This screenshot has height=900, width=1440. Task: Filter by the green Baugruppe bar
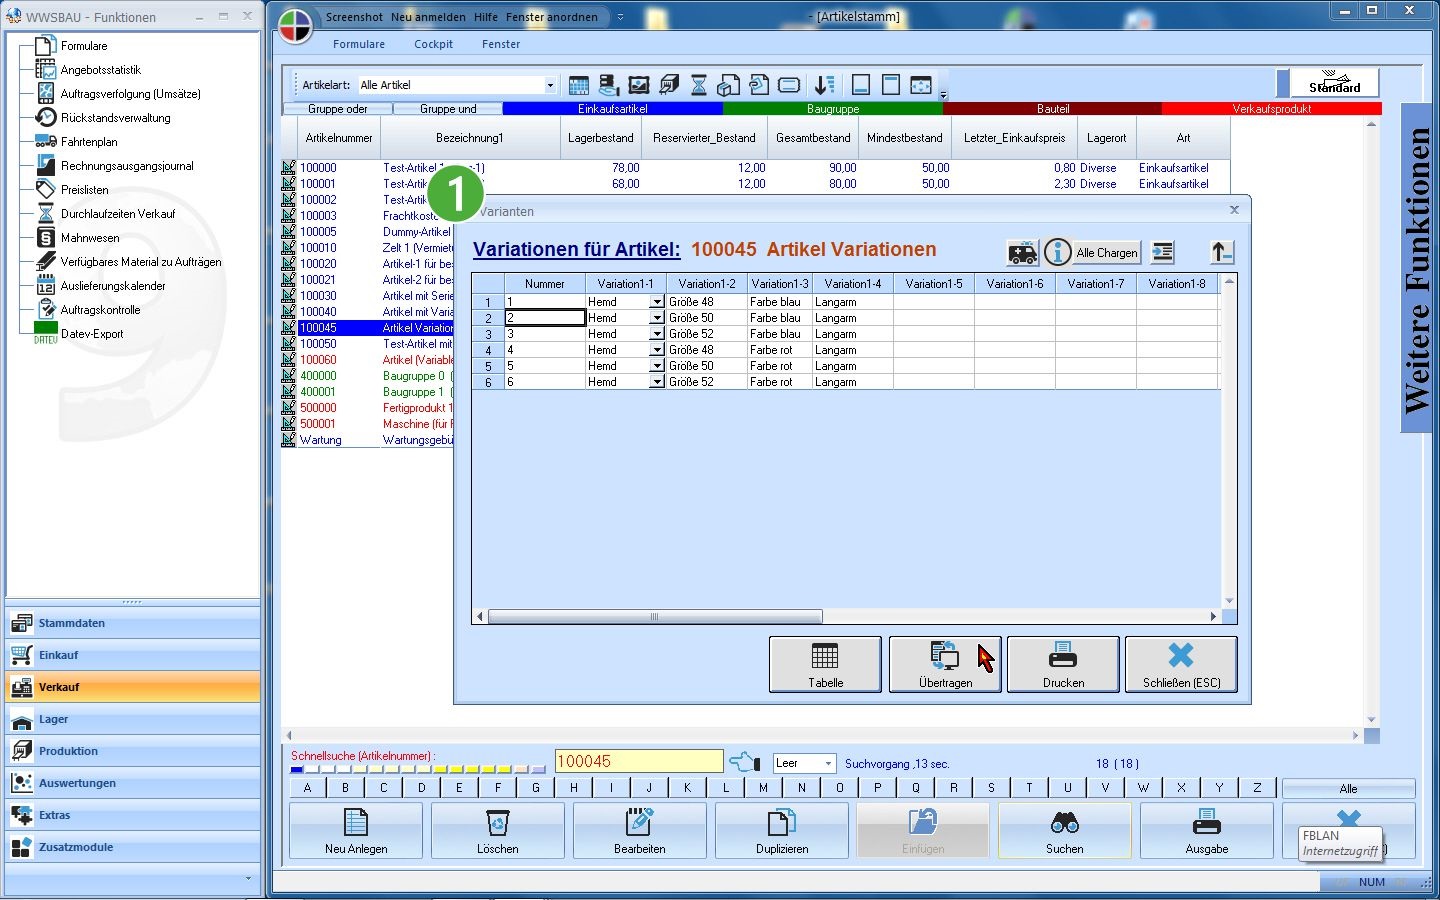[833, 109]
